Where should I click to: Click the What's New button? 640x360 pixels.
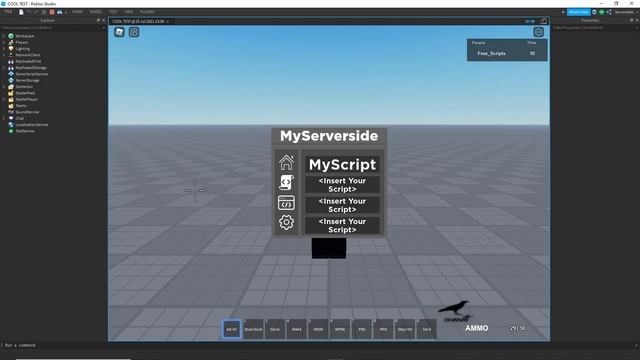pos(578,12)
